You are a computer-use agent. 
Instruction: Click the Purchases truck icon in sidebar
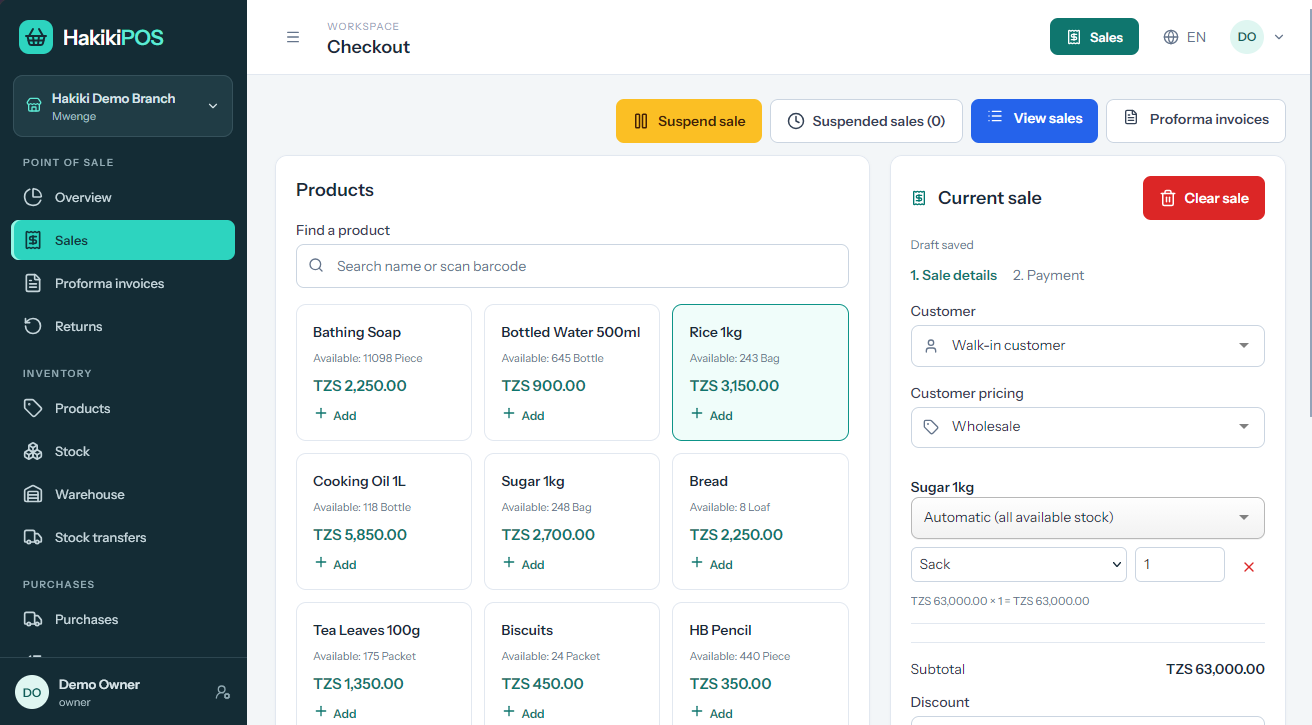coord(33,619)
